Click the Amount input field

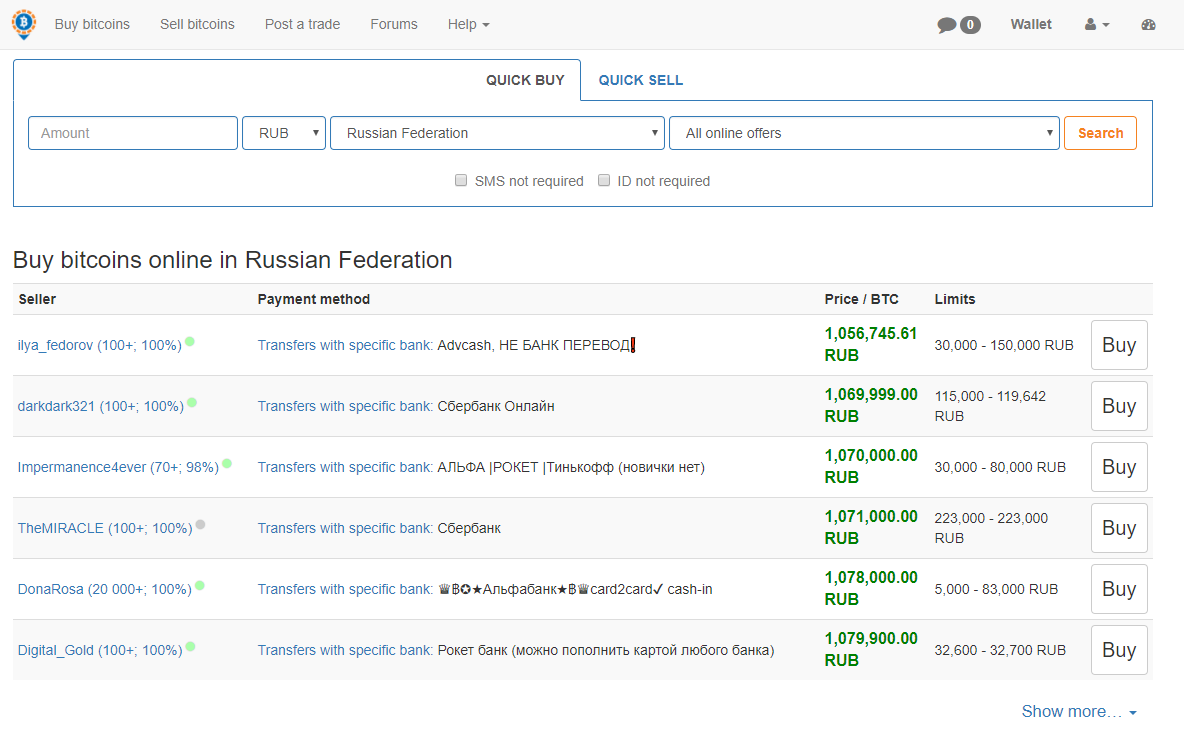(133, 133)
